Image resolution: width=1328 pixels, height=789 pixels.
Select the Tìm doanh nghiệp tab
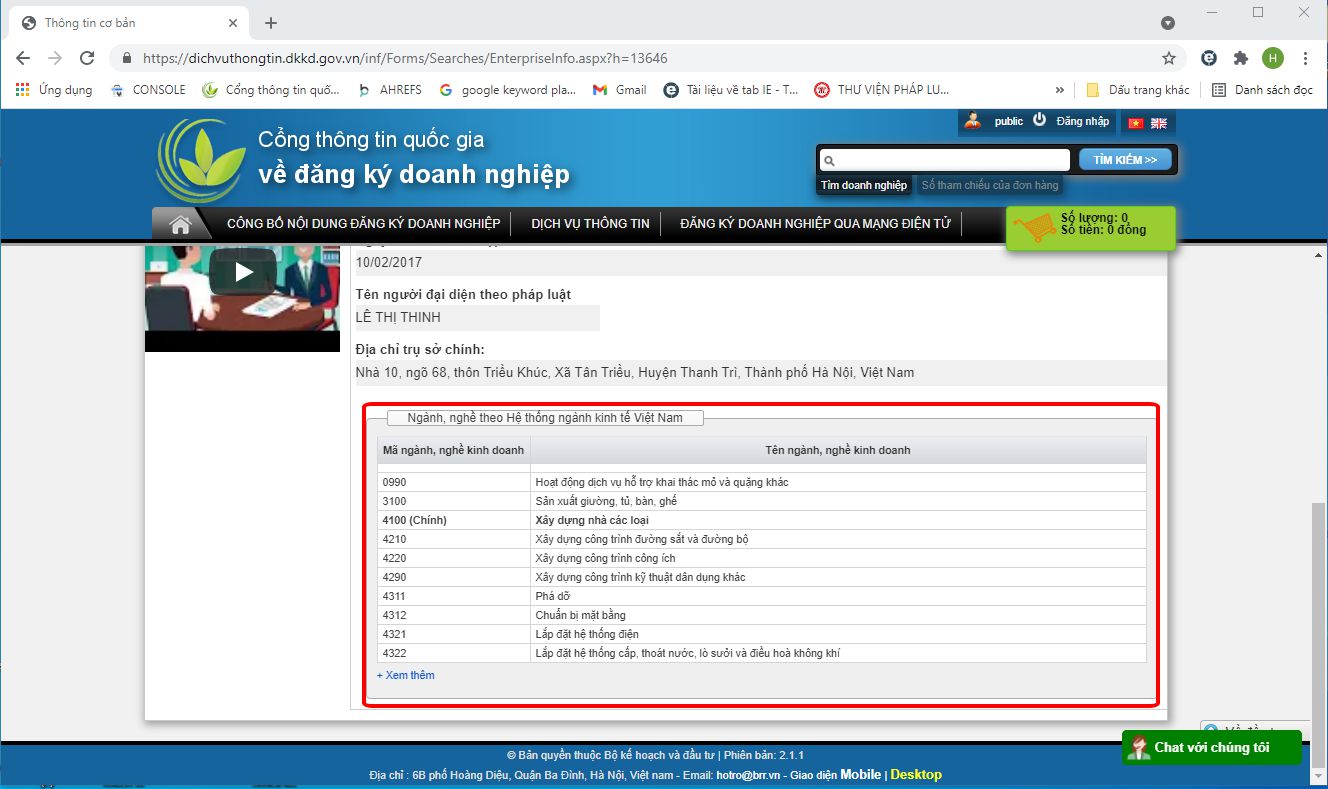click(x=864, y=185)
